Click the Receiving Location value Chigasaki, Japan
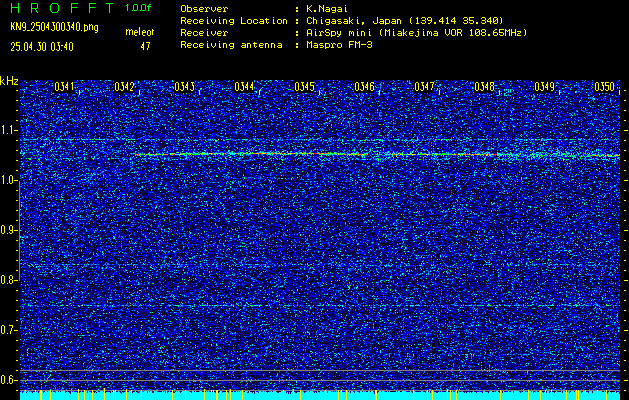Image resolution: width=629 pixels, height=400 pixels. tap(404, 20)
